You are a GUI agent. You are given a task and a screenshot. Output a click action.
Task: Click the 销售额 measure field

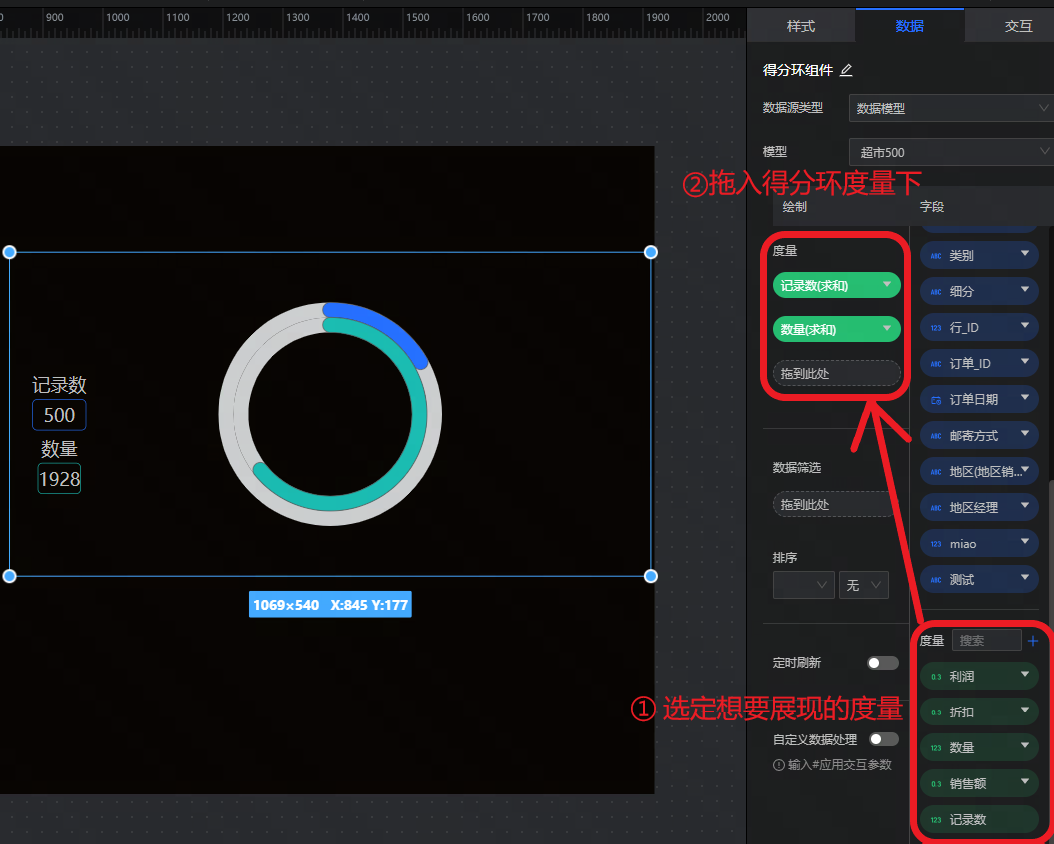967,784
